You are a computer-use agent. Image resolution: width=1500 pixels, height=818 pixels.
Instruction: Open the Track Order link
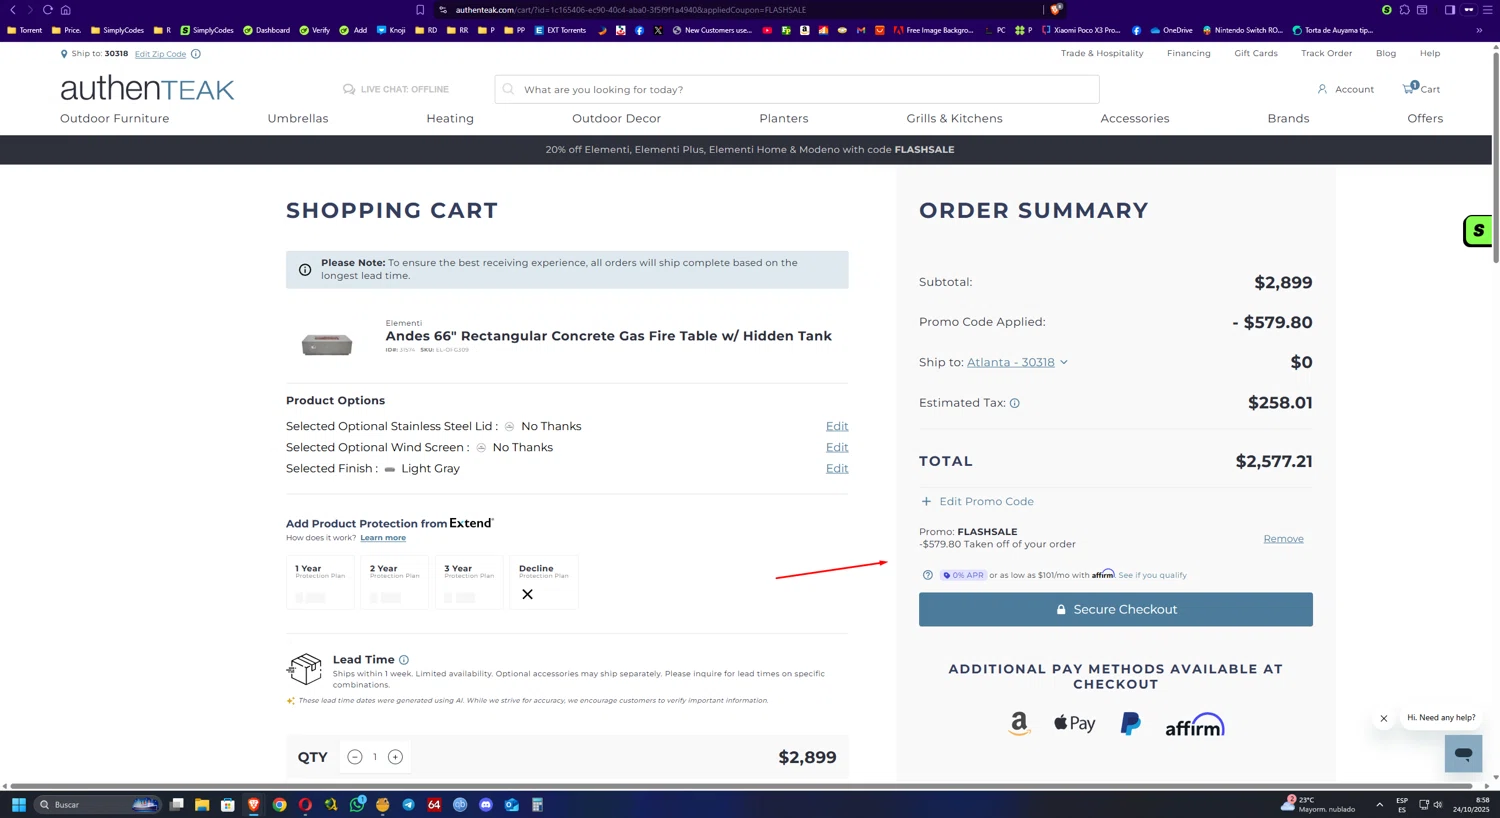1326,54
